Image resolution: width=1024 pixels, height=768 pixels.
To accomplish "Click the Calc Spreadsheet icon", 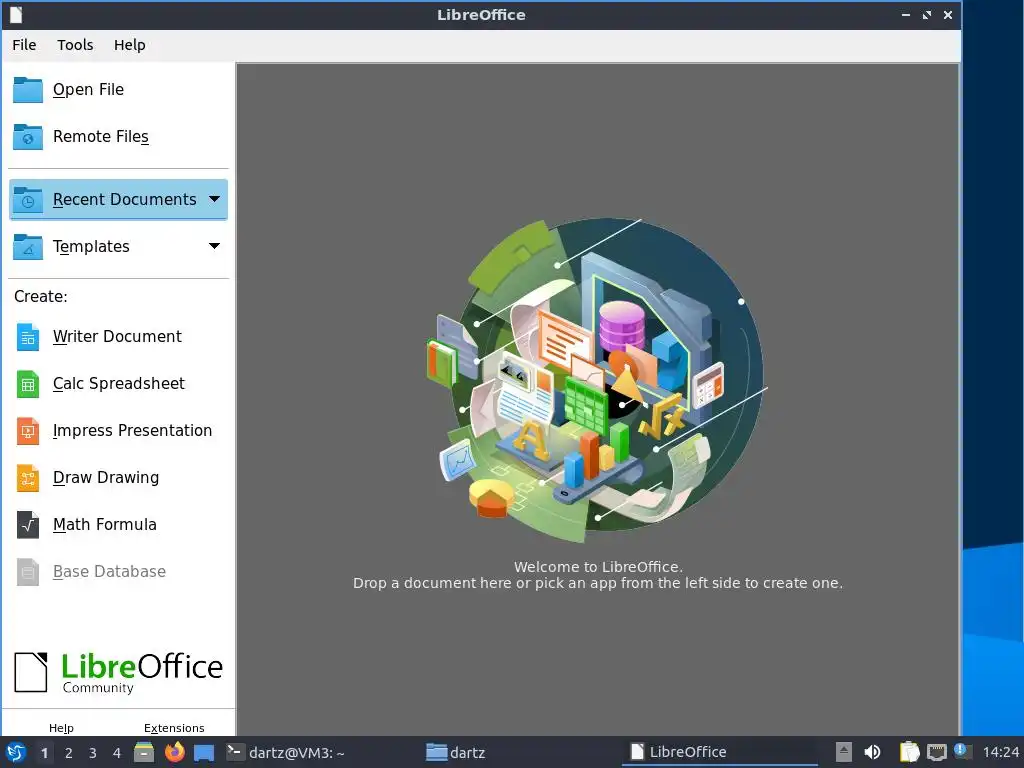I will coord(28,384).
